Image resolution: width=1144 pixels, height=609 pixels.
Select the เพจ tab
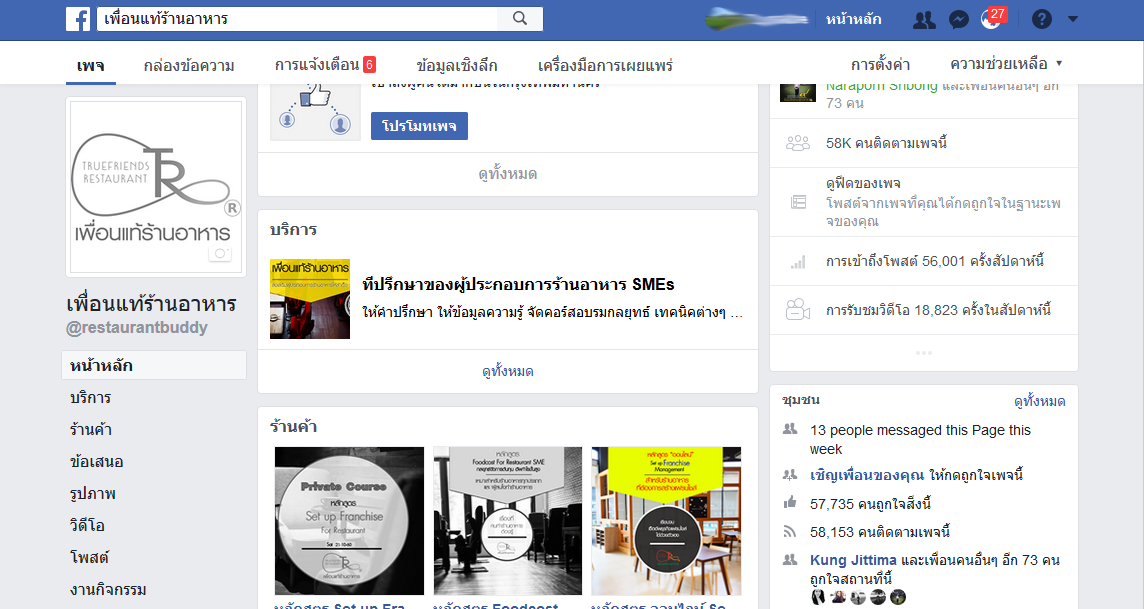point(90,66)
